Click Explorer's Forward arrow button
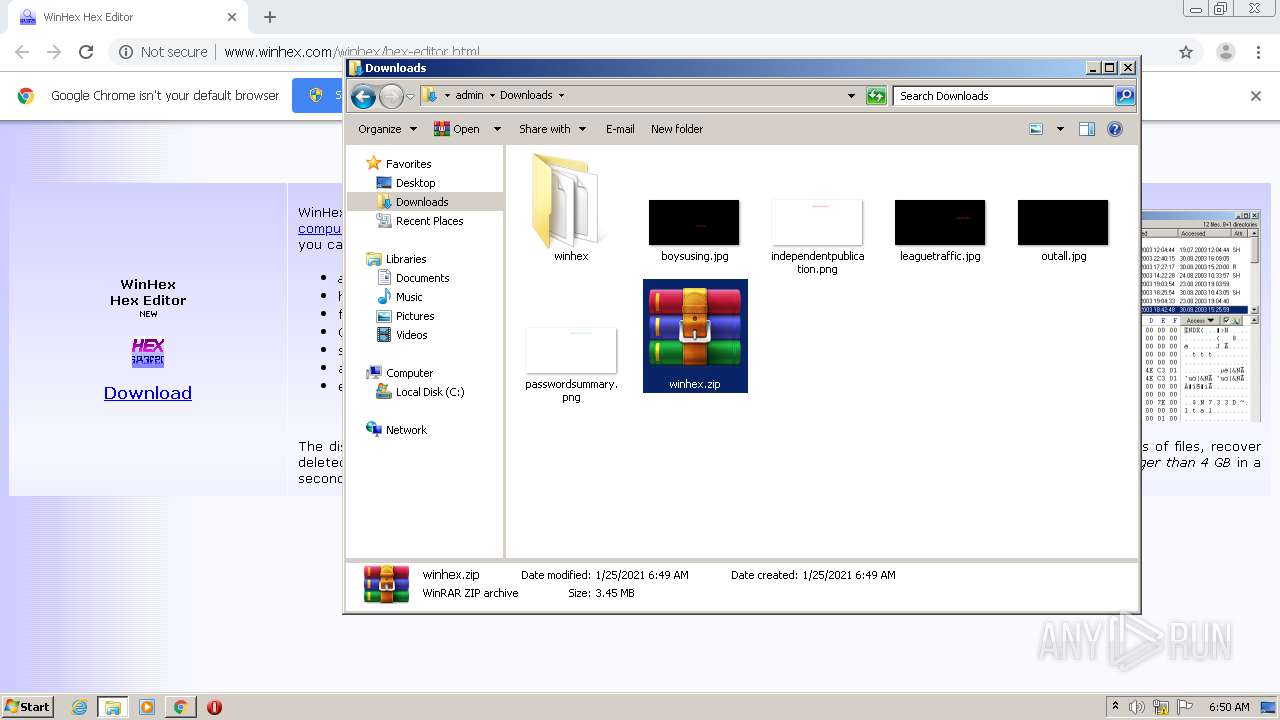Viewport: 1280px width, 720px height. pyautogui.click(x=391, y=96)
